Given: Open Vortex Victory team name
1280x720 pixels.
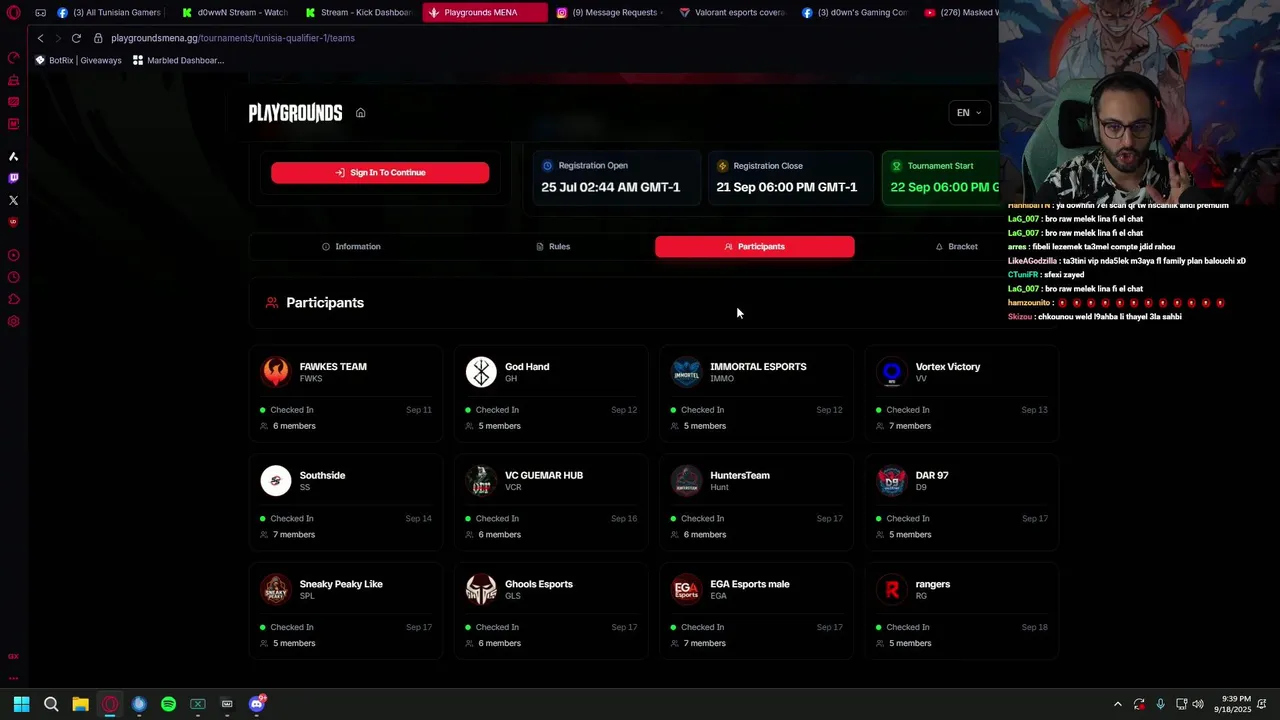Looking at the screenshot, I should [948, 367].
